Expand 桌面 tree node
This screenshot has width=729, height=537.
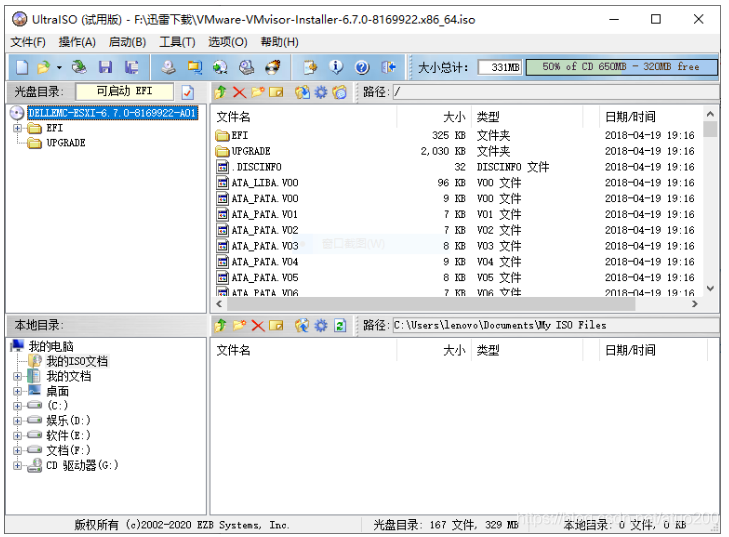tap(18, 391)
